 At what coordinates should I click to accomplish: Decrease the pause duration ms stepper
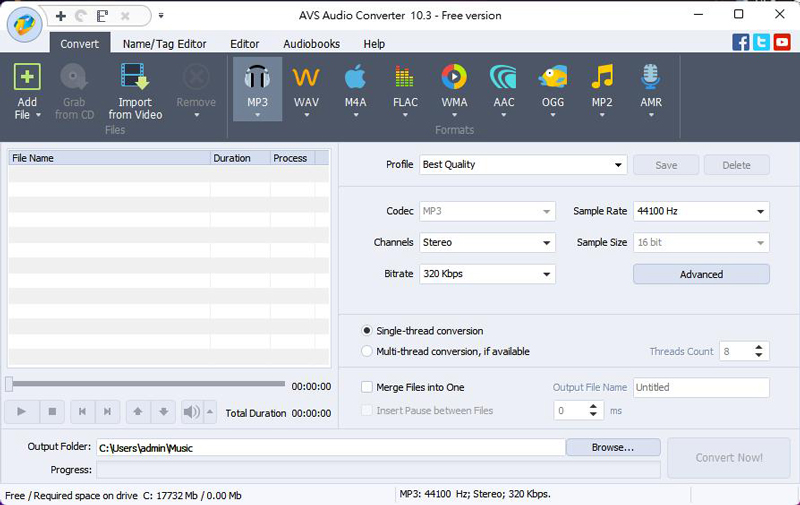(593, 414)
